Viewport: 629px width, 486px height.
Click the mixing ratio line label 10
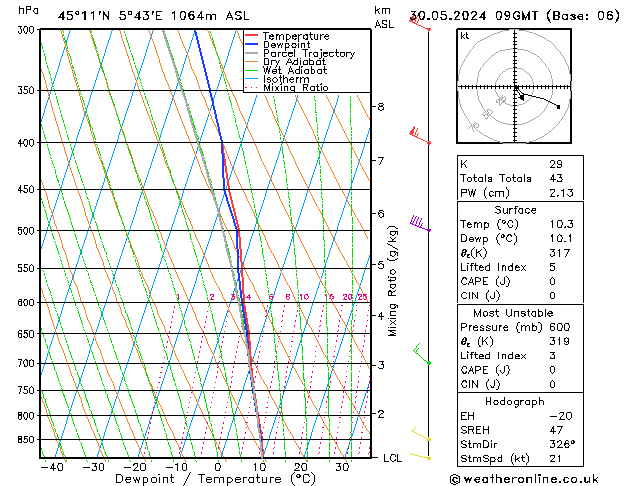click(304, 297)
